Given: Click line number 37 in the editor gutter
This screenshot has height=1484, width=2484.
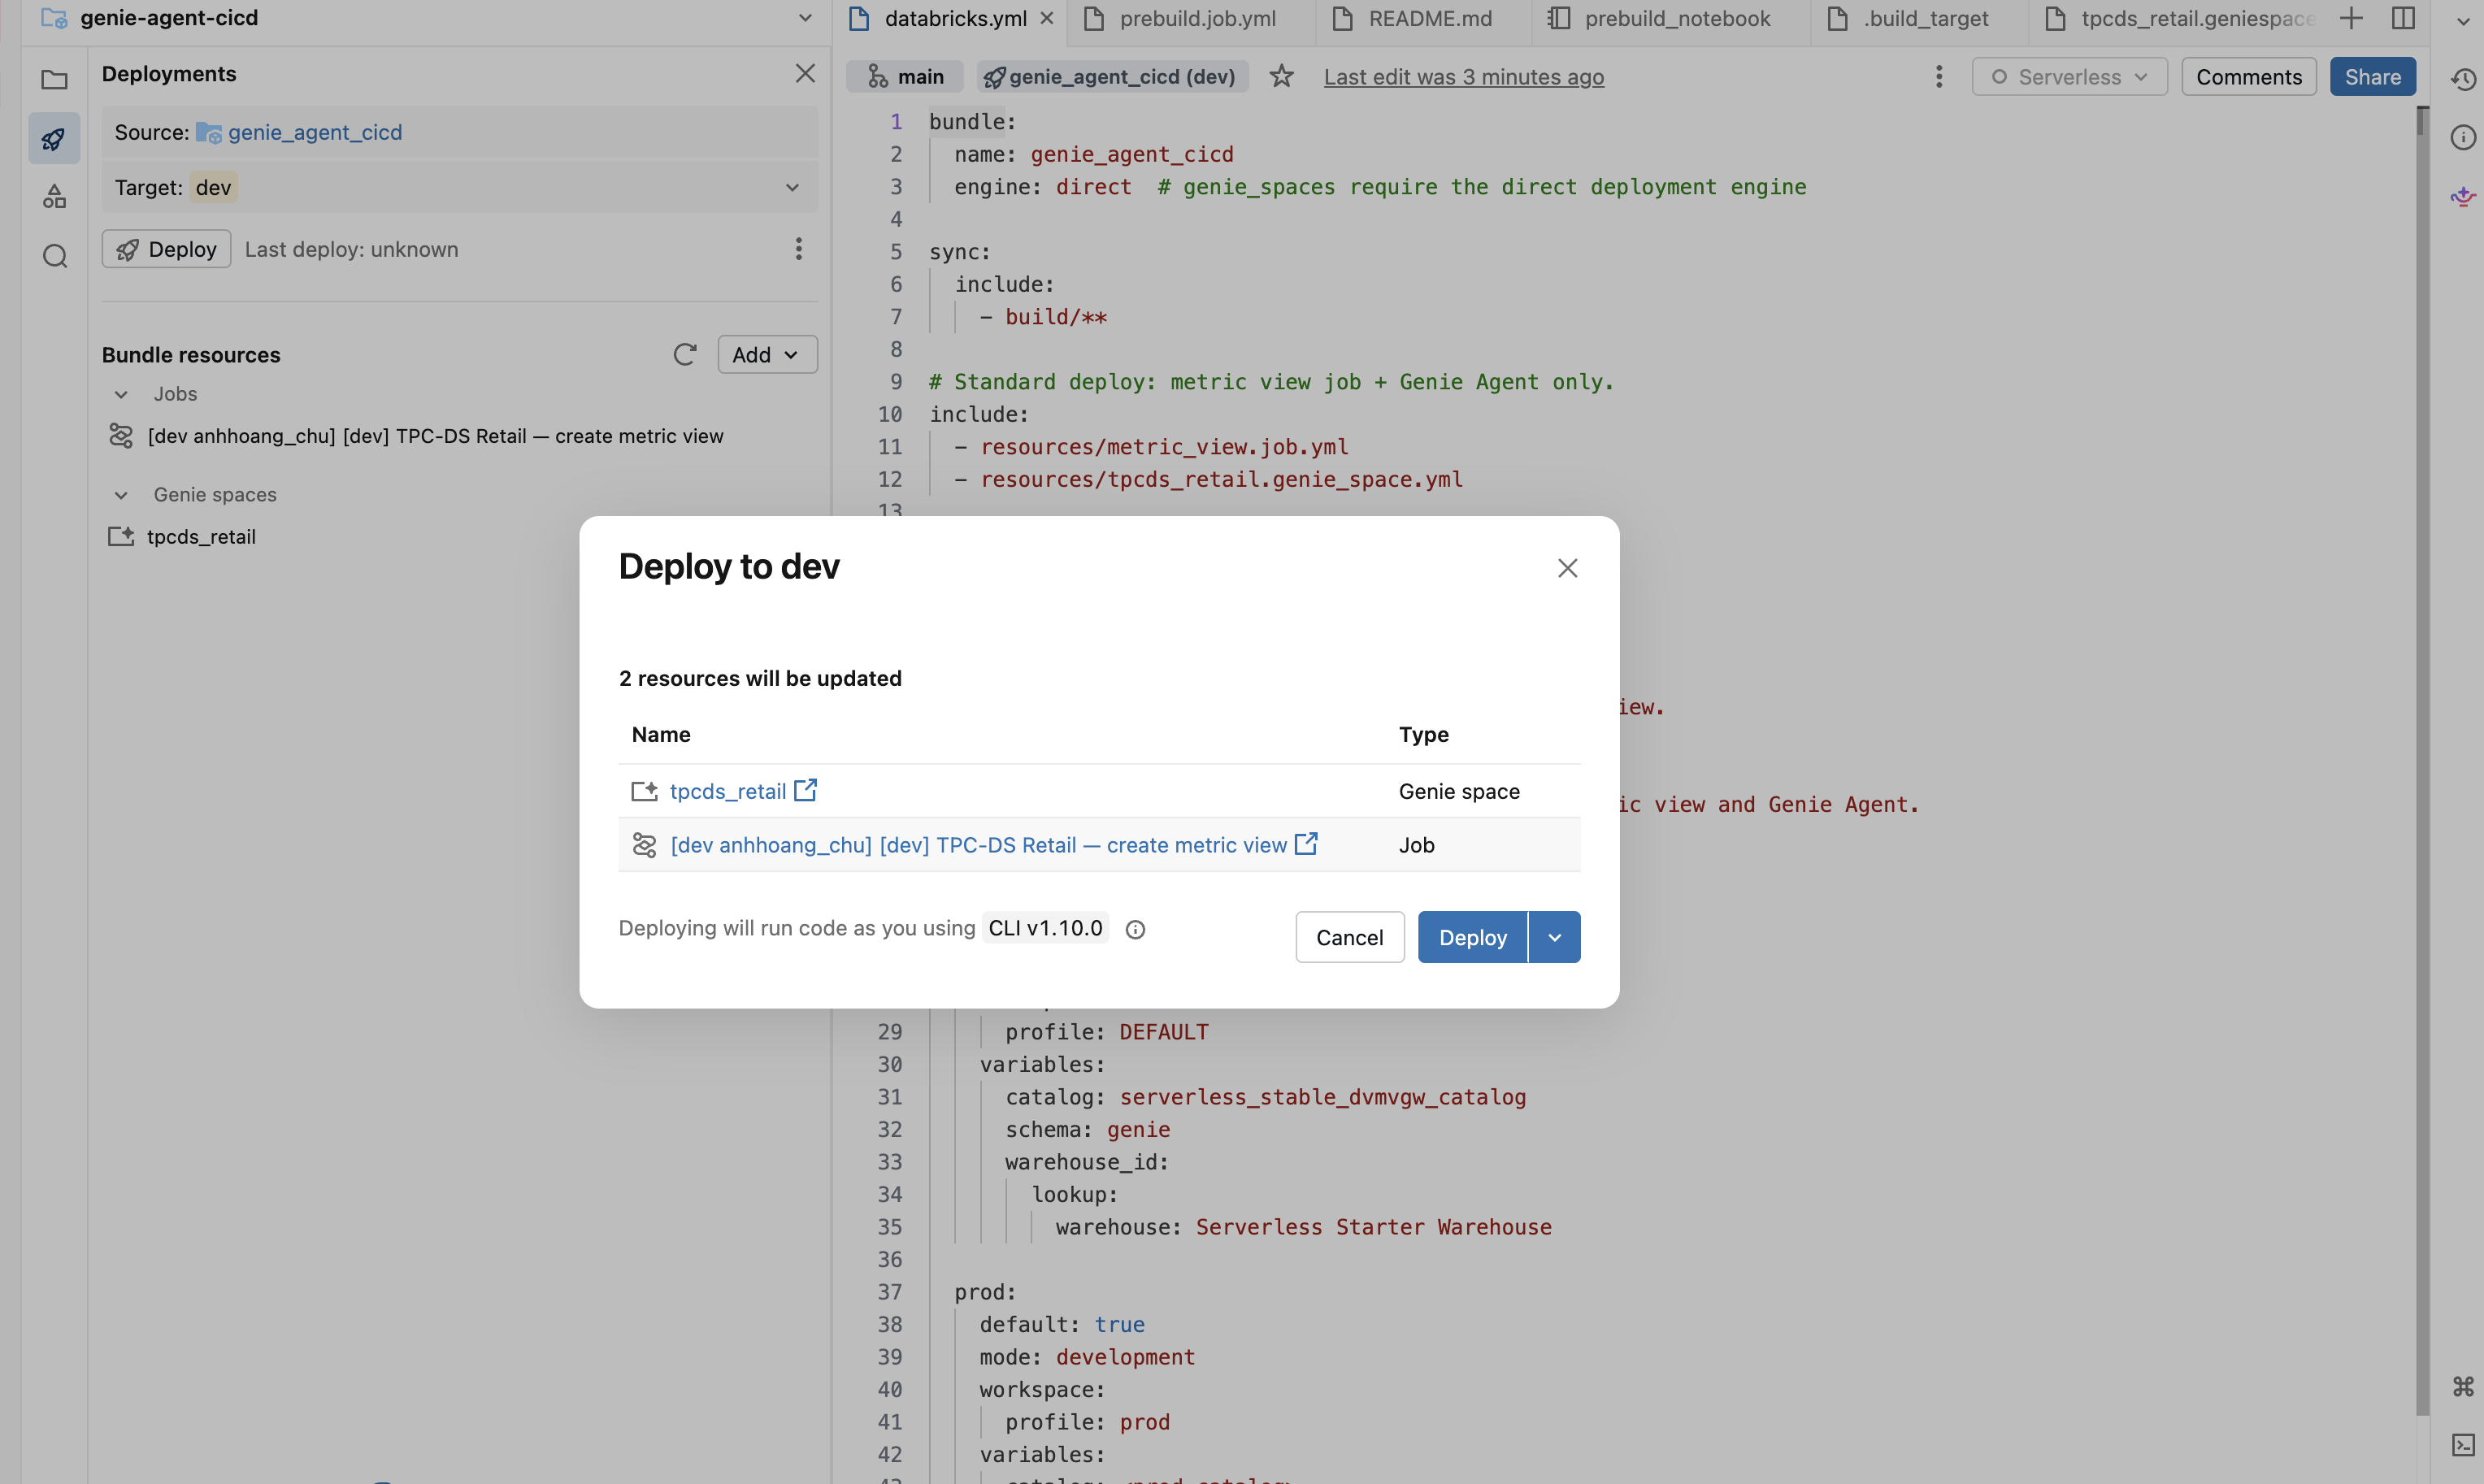Looking at the screenshot, I should (889, 1291).
